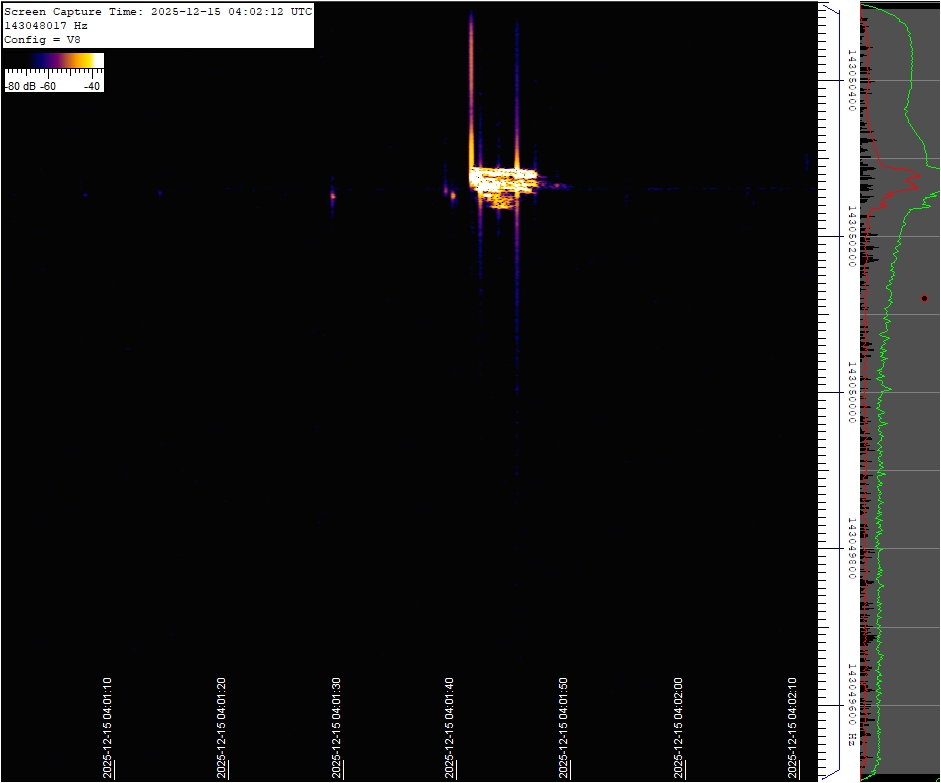Image resolution: width=941 pixels, height=783 pixels.
Task: Click the color gradient bar of the dB legend
Action: 54,61
